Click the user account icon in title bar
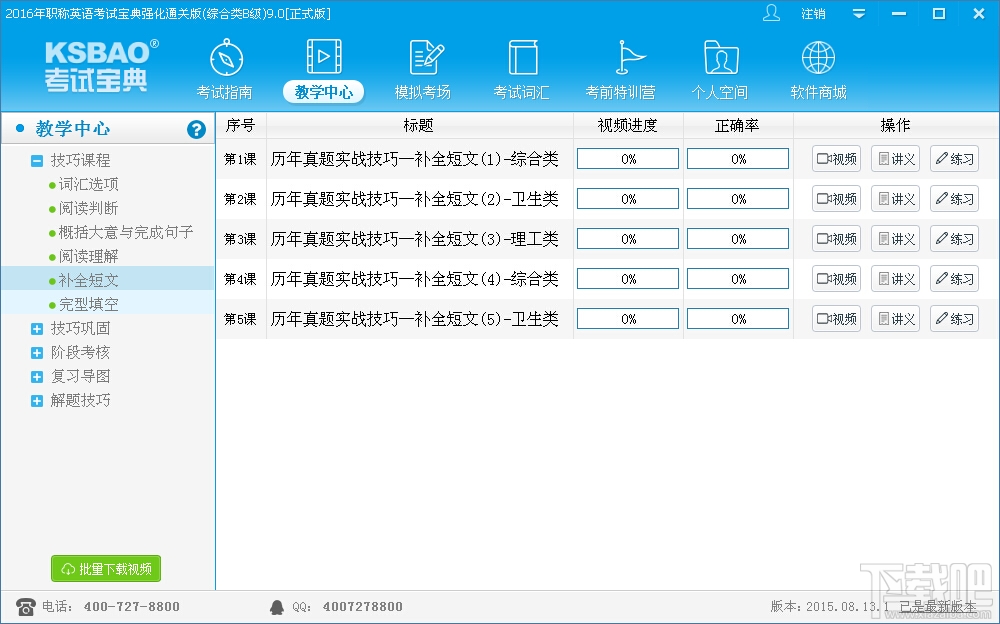The image size is (1000, 624). 771,13
